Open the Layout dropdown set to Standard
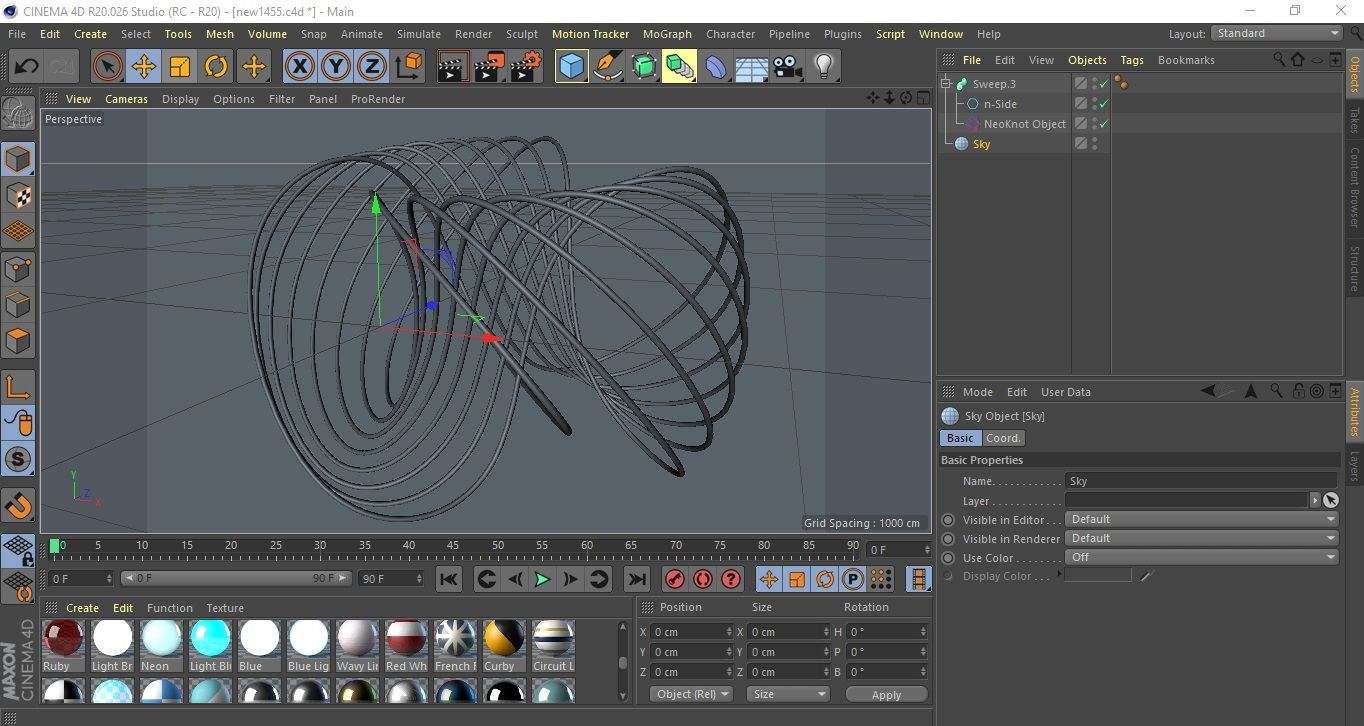Image resolution: width=1364 pixels, height=726 pixels. pos(1277,33)
